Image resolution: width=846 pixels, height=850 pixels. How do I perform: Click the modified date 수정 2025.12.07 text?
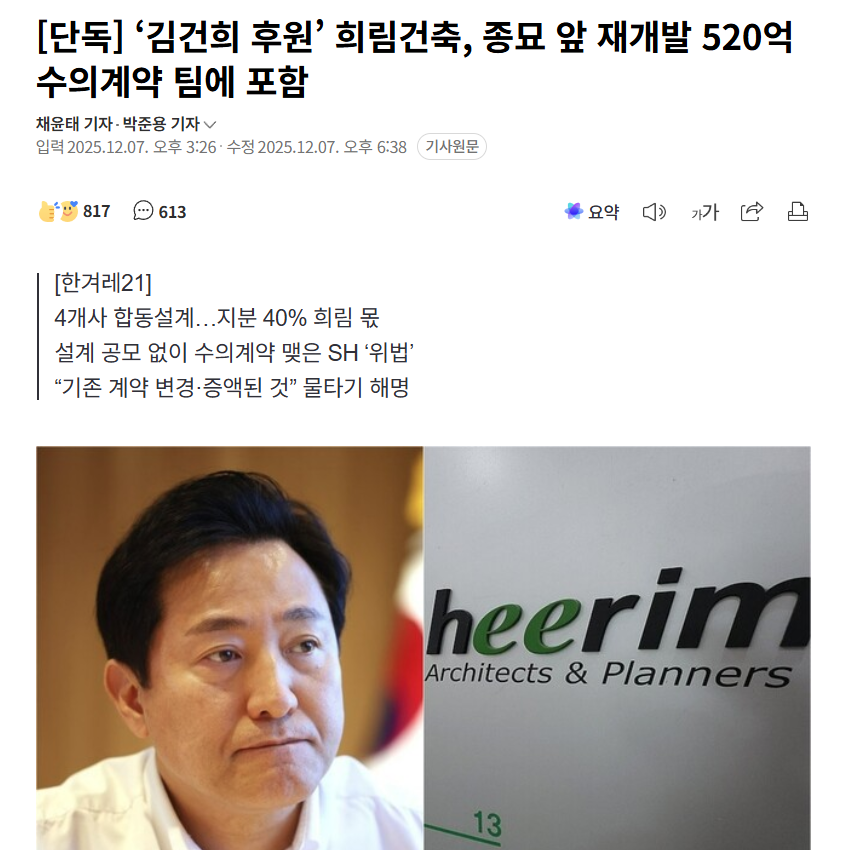317,147
